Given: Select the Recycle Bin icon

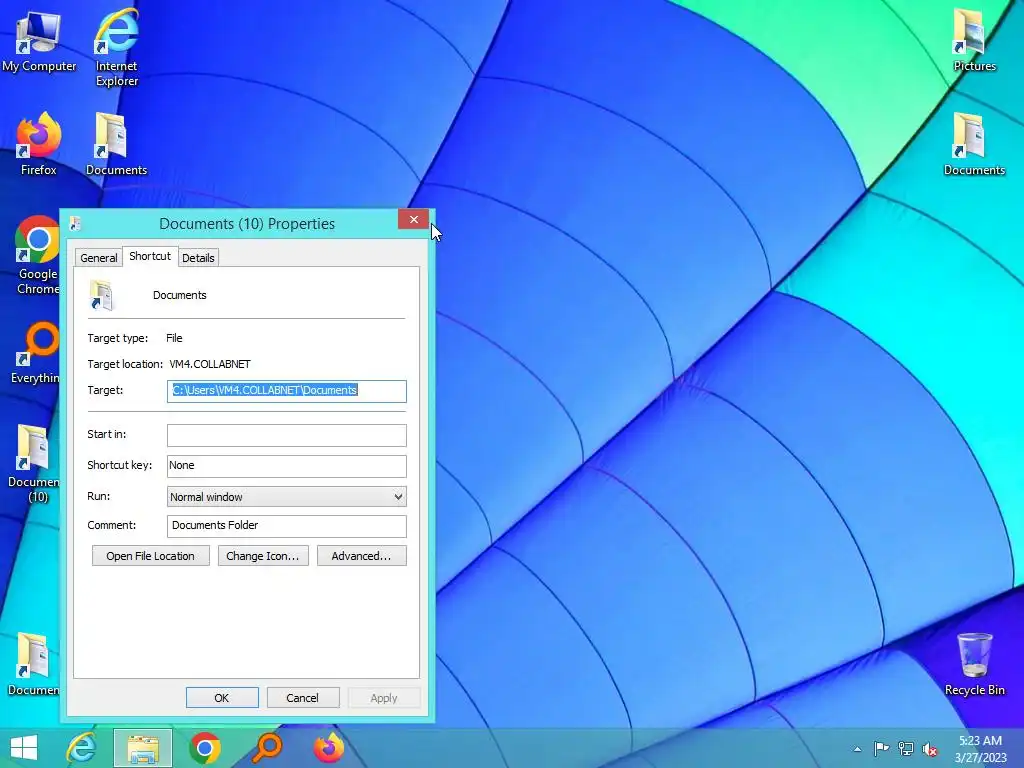Looking at the screenshot, I should click(974, 664).
